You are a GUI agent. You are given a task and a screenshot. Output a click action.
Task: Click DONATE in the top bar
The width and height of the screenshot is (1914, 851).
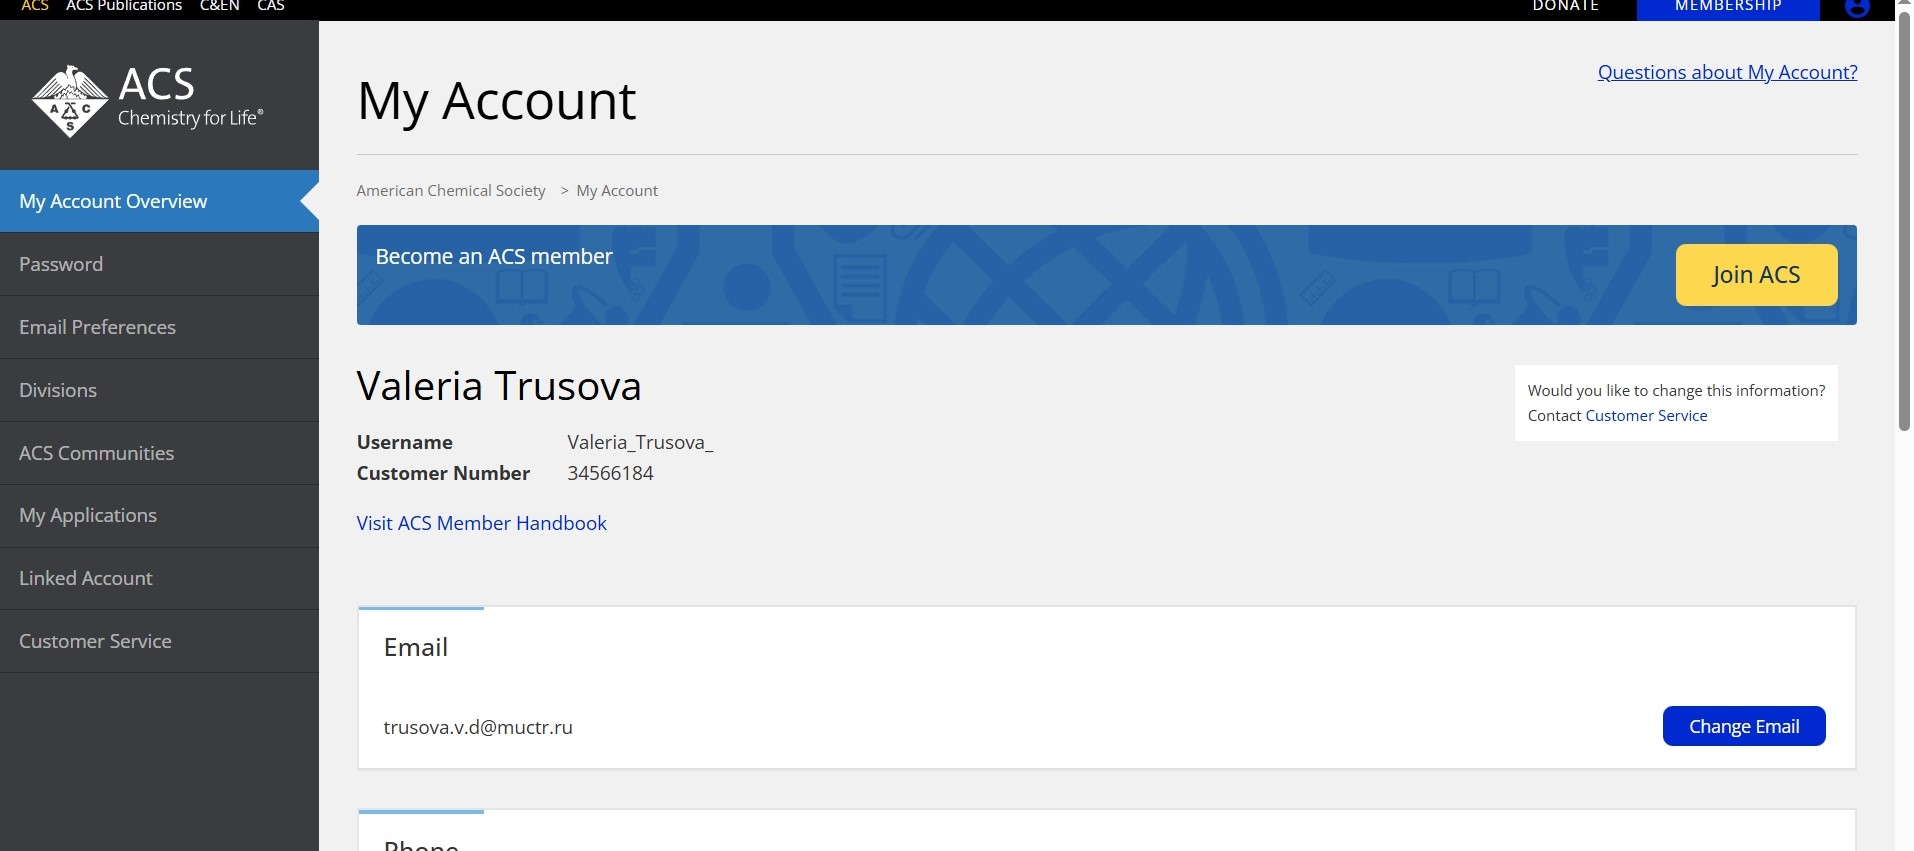1565,7
